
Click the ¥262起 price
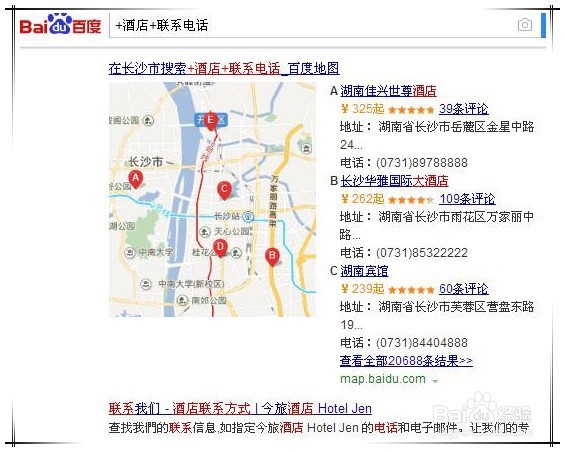tap(362, 199)
